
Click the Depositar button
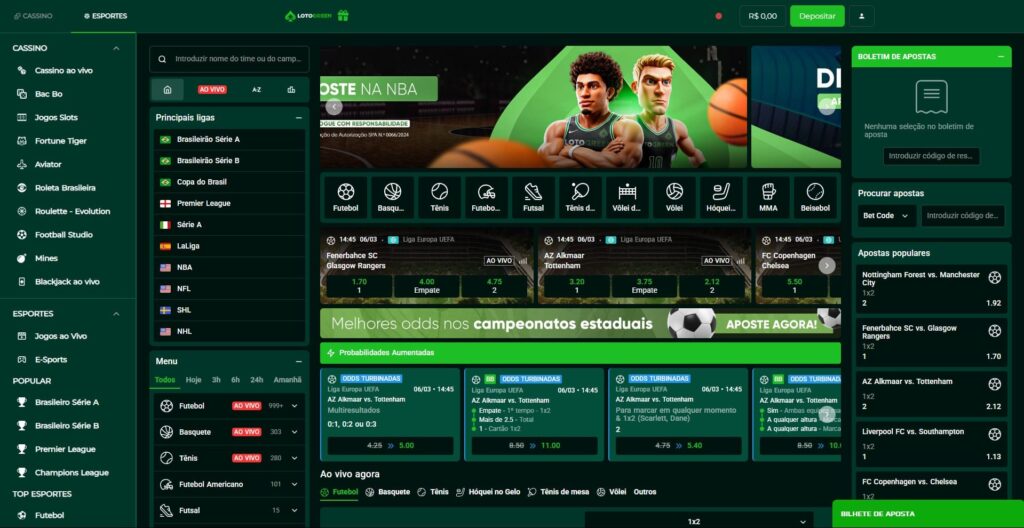817,16
